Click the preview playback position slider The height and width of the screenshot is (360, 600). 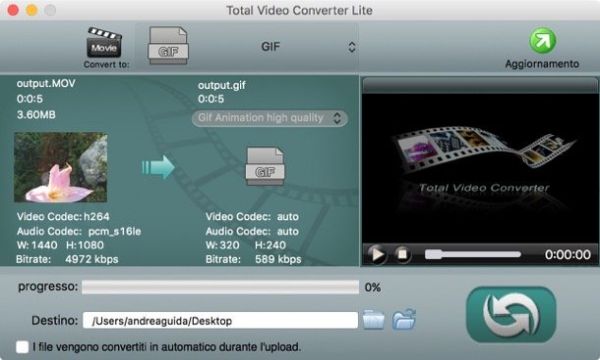tap(473, 254)
